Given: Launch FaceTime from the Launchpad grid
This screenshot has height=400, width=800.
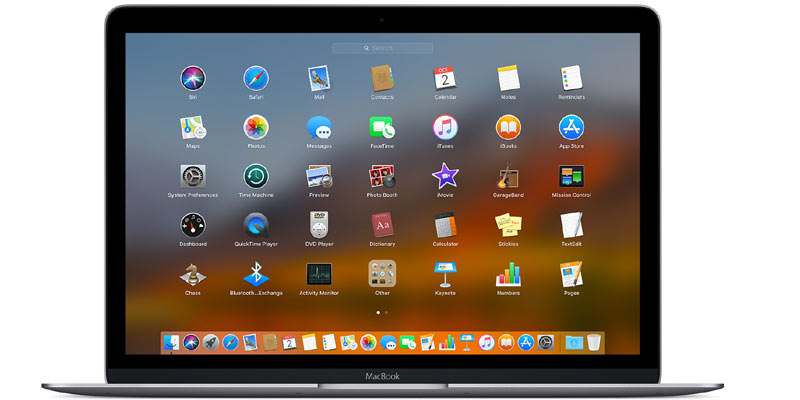Looking at the screenshot, I should 382,128.
